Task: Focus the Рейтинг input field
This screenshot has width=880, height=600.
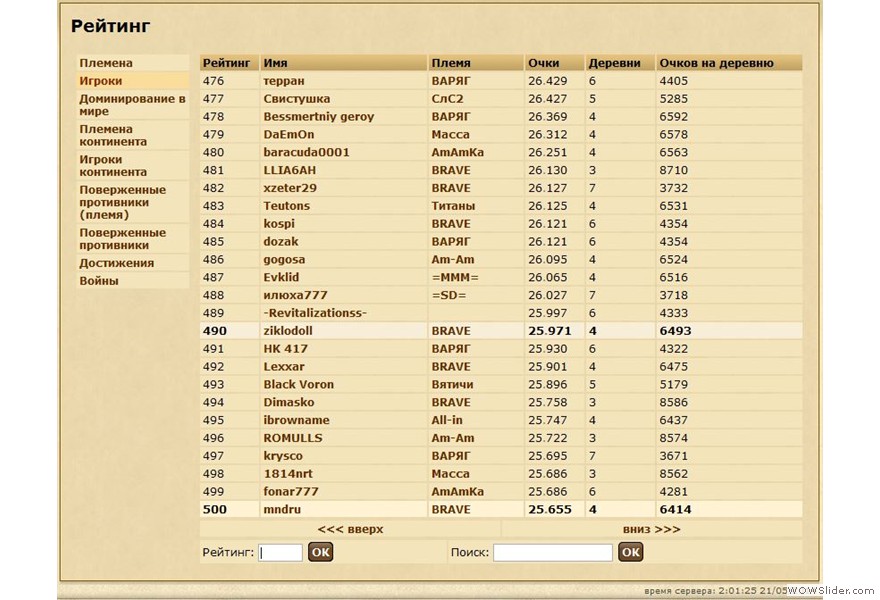Action: click(x=280, y=552)
